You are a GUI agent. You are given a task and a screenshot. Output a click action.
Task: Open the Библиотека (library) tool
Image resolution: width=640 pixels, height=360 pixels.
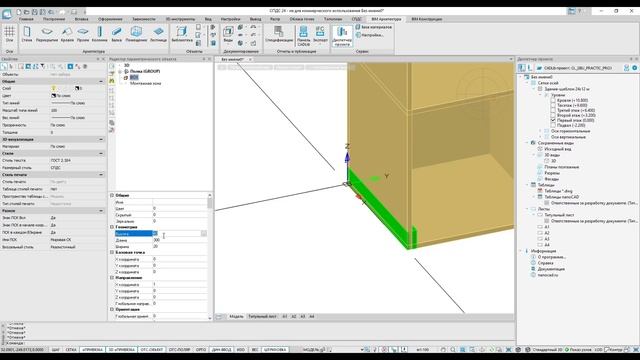click(182, 34)
